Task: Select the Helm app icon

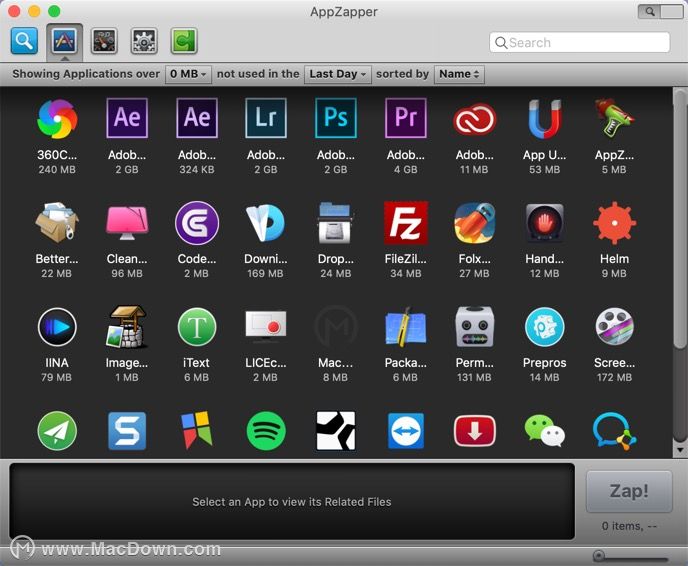Action: [x=614, y=223]
